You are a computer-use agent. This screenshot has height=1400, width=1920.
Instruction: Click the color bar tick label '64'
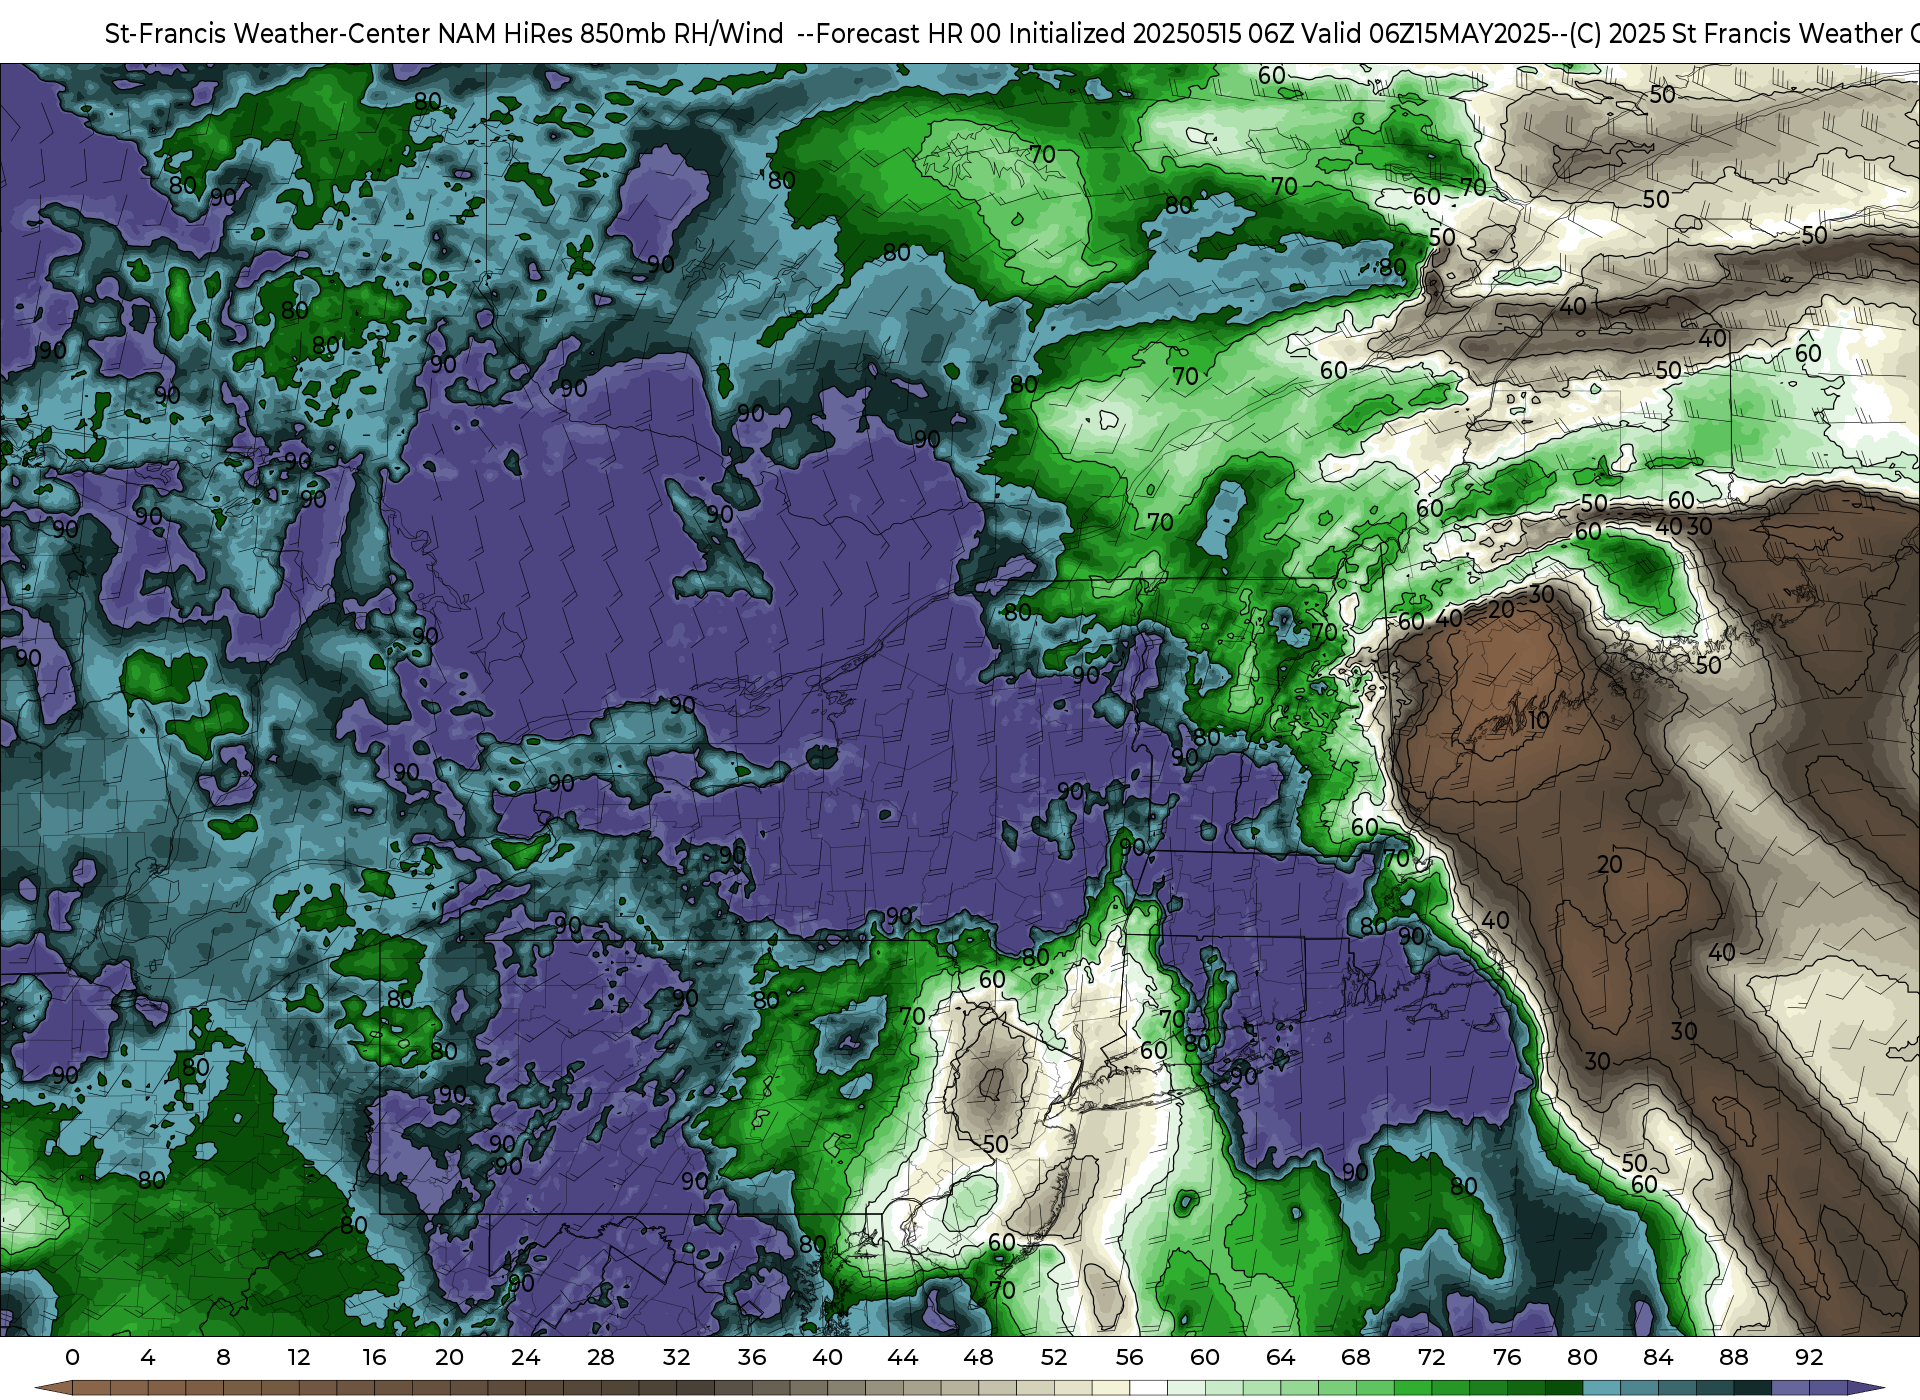point(1280,1357)
